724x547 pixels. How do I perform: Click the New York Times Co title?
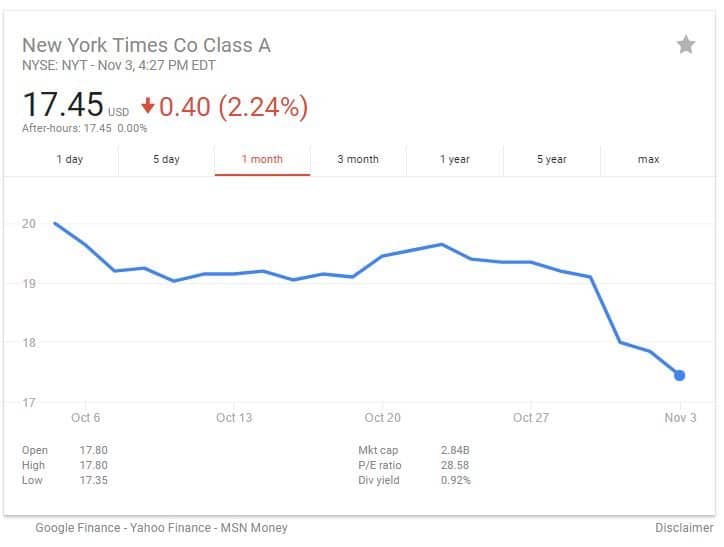(146, 45)
